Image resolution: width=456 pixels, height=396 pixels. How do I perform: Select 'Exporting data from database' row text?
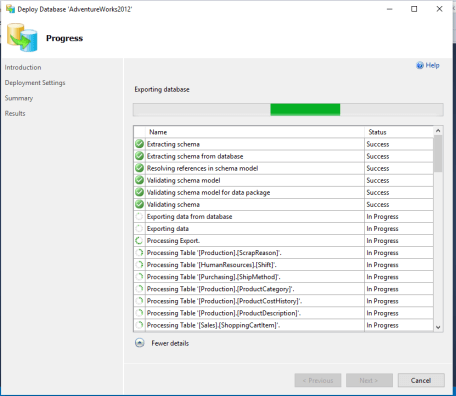[x=189, y=217]
